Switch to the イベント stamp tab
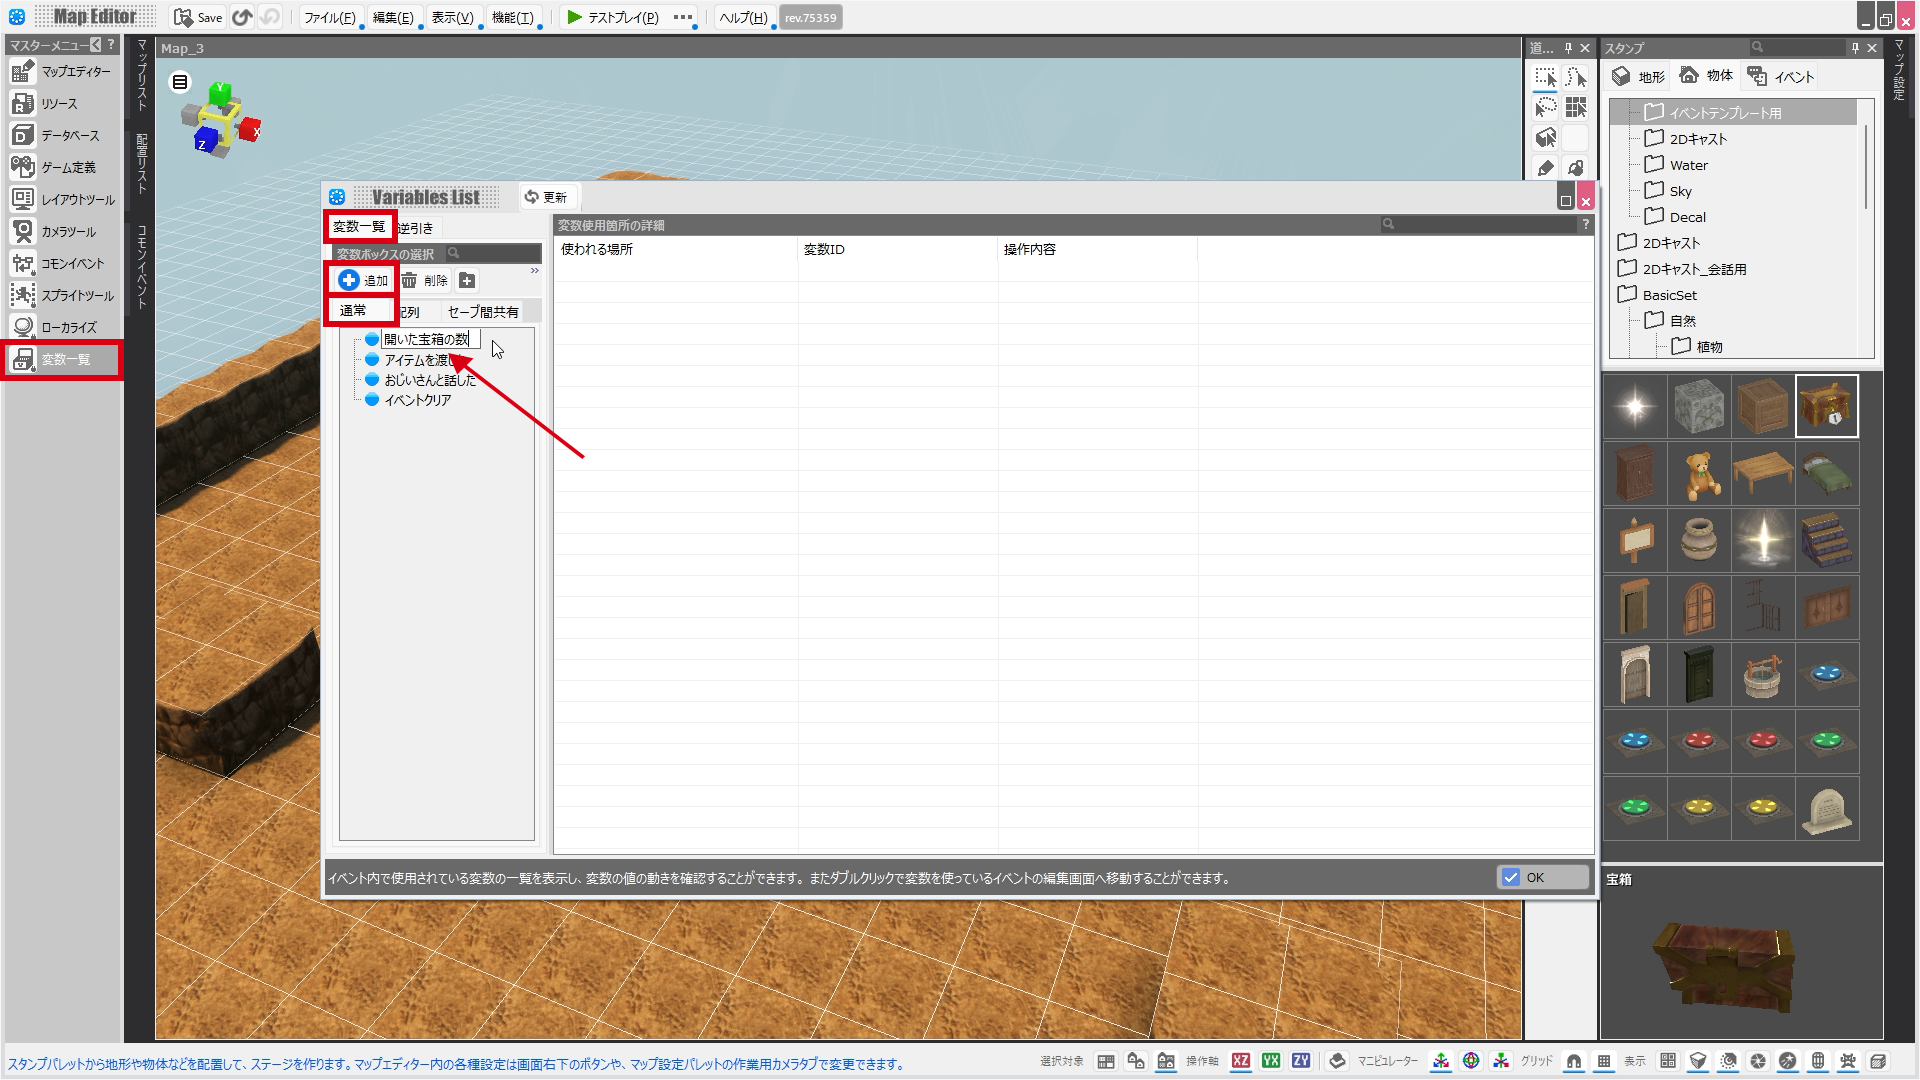This screenshot has width=1920, height=1080. [1781, 76]
